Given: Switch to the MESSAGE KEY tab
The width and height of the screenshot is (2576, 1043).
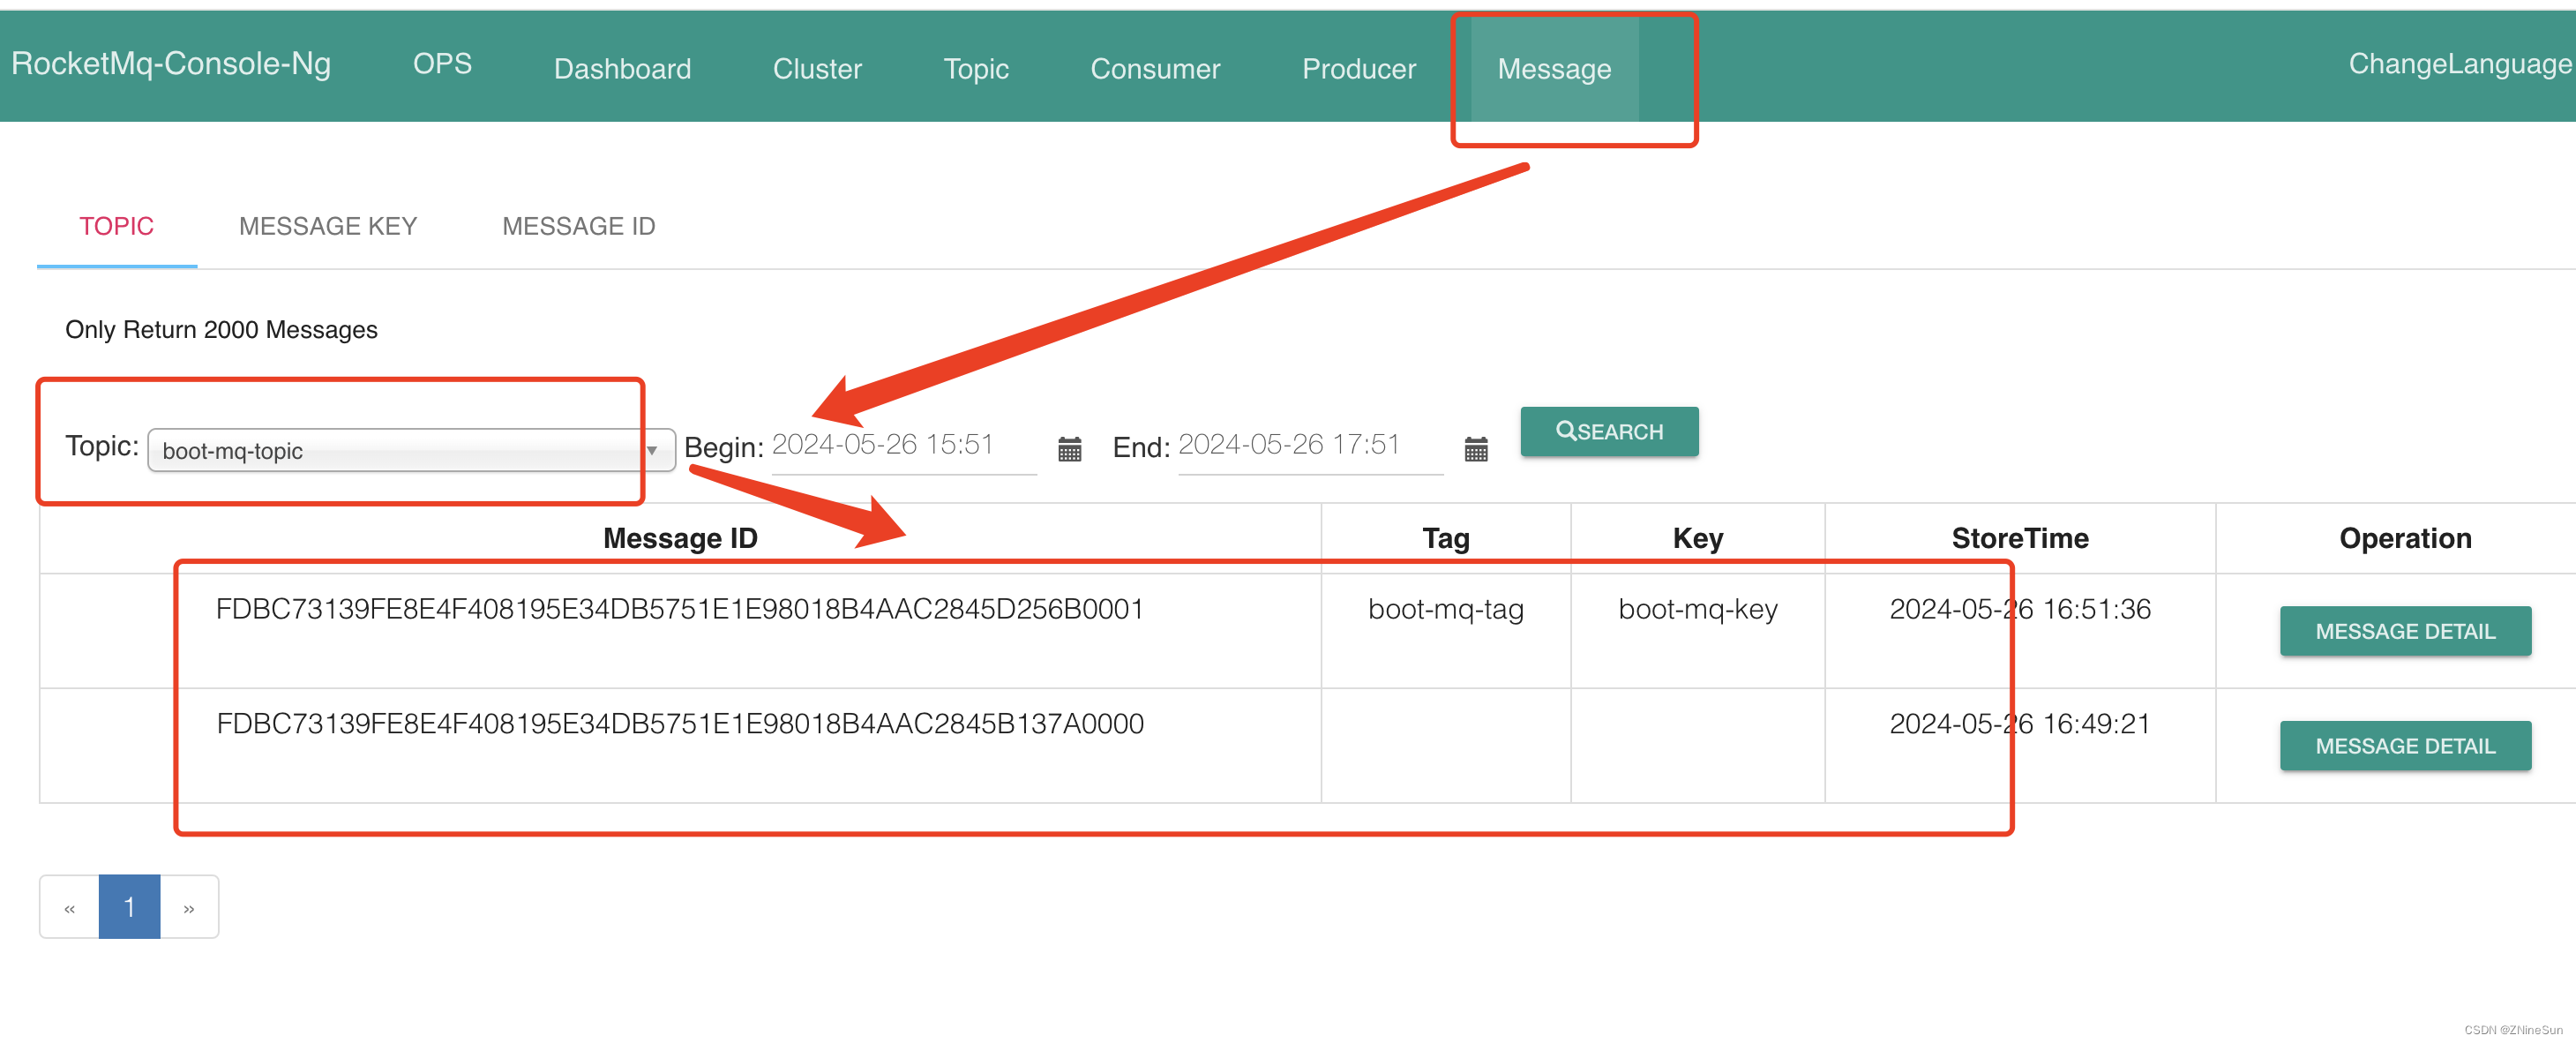Looking at the screenshot, I should coord(327,226).
